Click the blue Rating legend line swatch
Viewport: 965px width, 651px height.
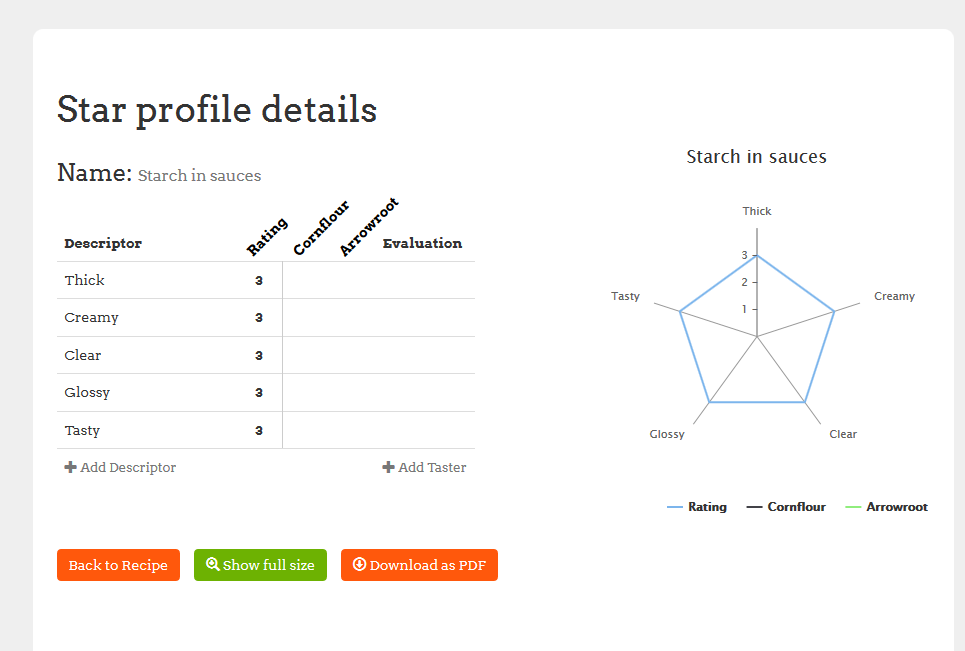click(x=675, y=507)
